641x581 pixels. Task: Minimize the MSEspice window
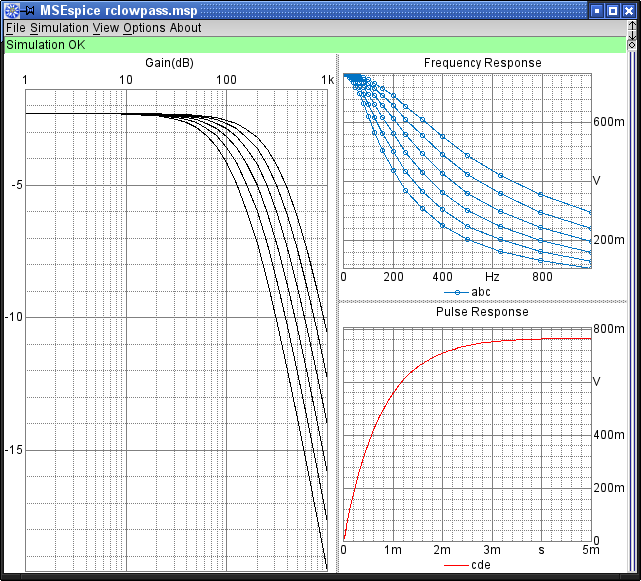(x=597, y=9)
